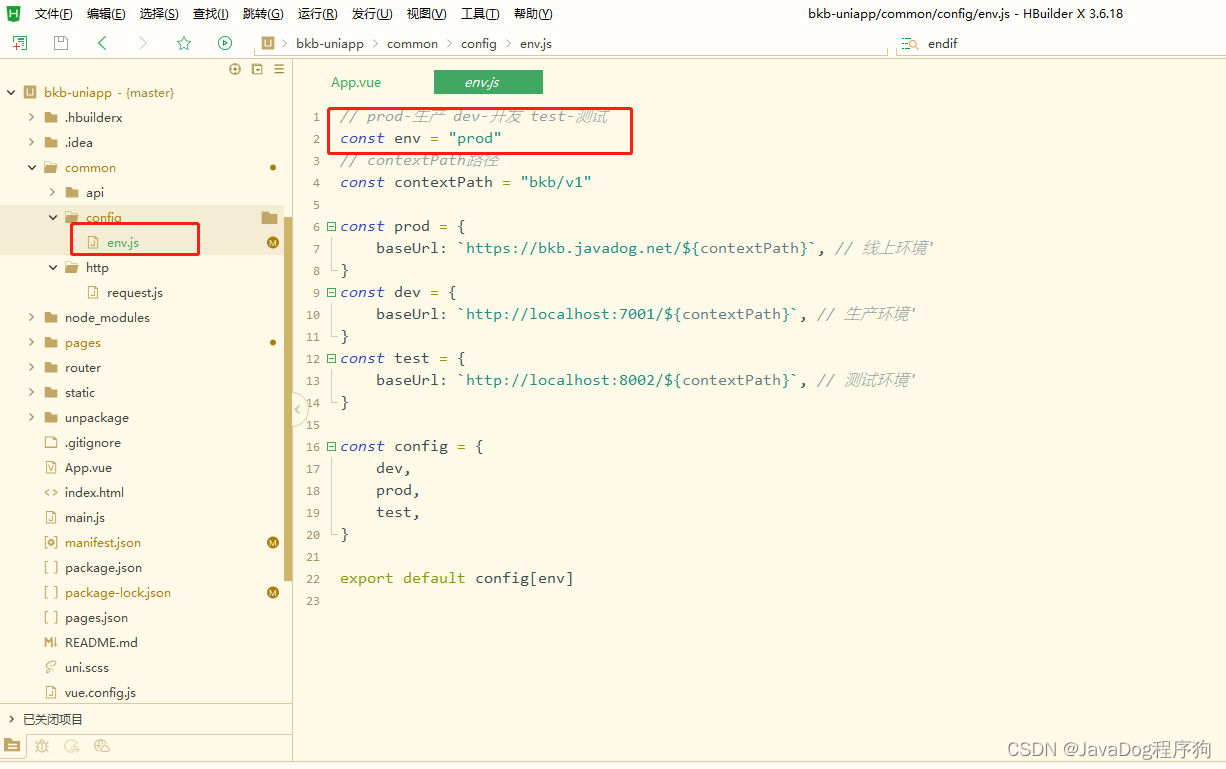The width and height of the screenshot is (1226, 769).
Task: Open the 工具(T) menu
Action: 480,14
